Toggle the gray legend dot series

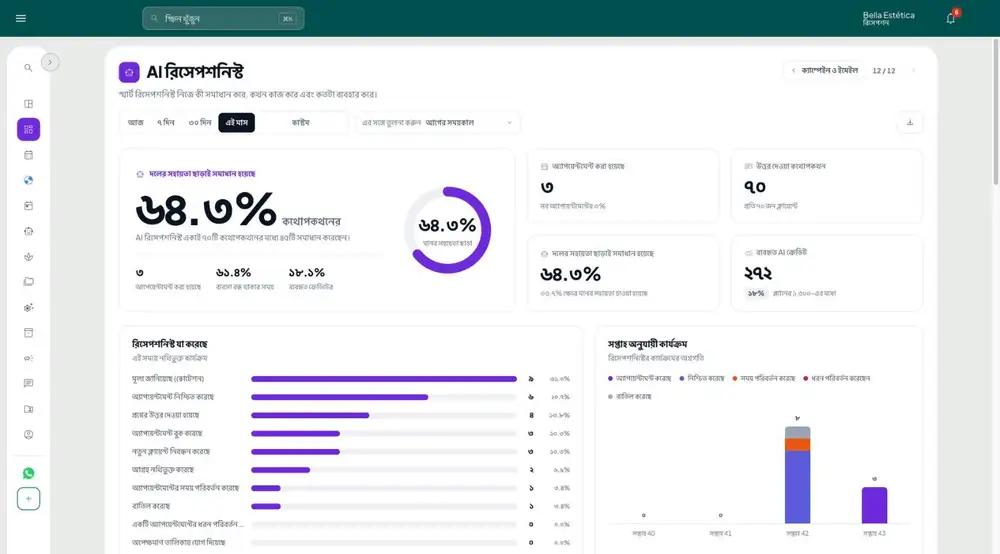(610, 397)
